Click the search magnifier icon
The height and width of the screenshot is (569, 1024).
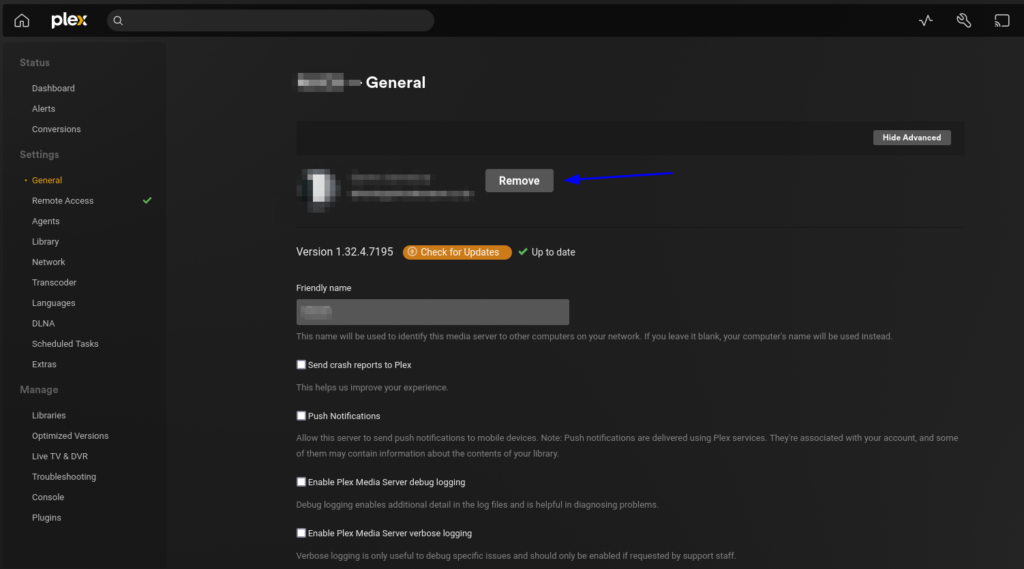pyautogui.click(x=118, y=21)
